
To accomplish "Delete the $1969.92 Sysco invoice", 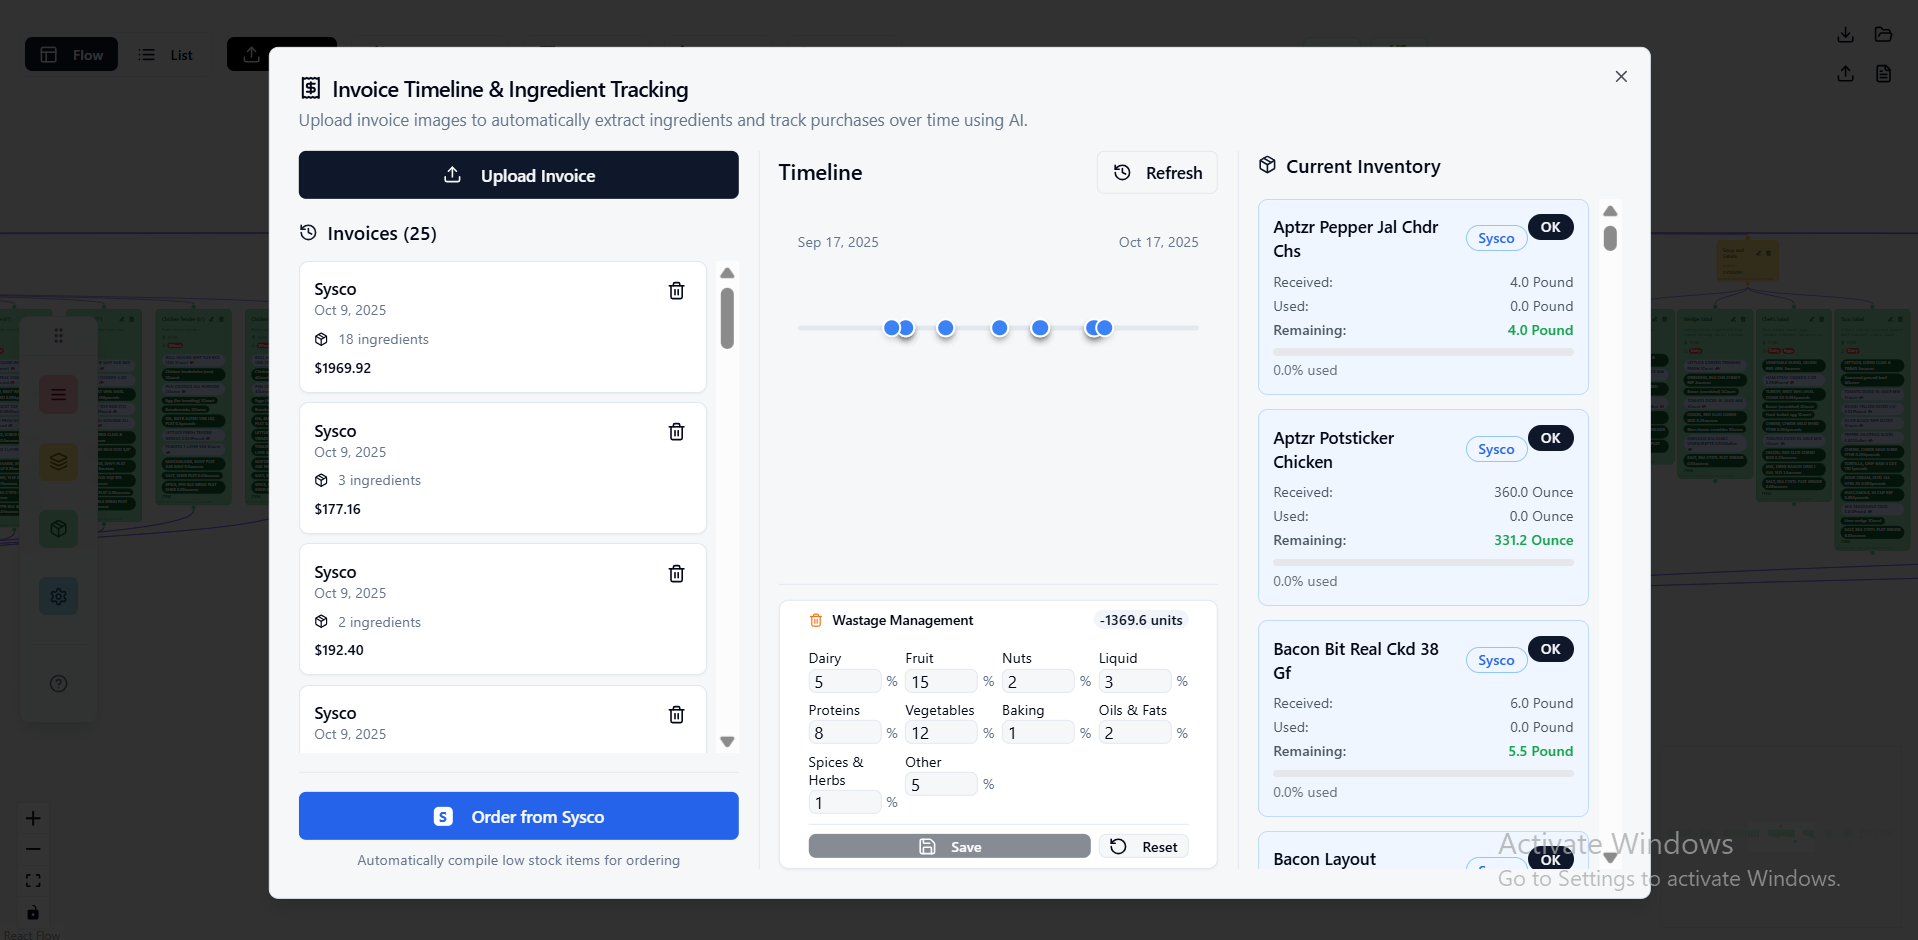I will click(676, 290).
